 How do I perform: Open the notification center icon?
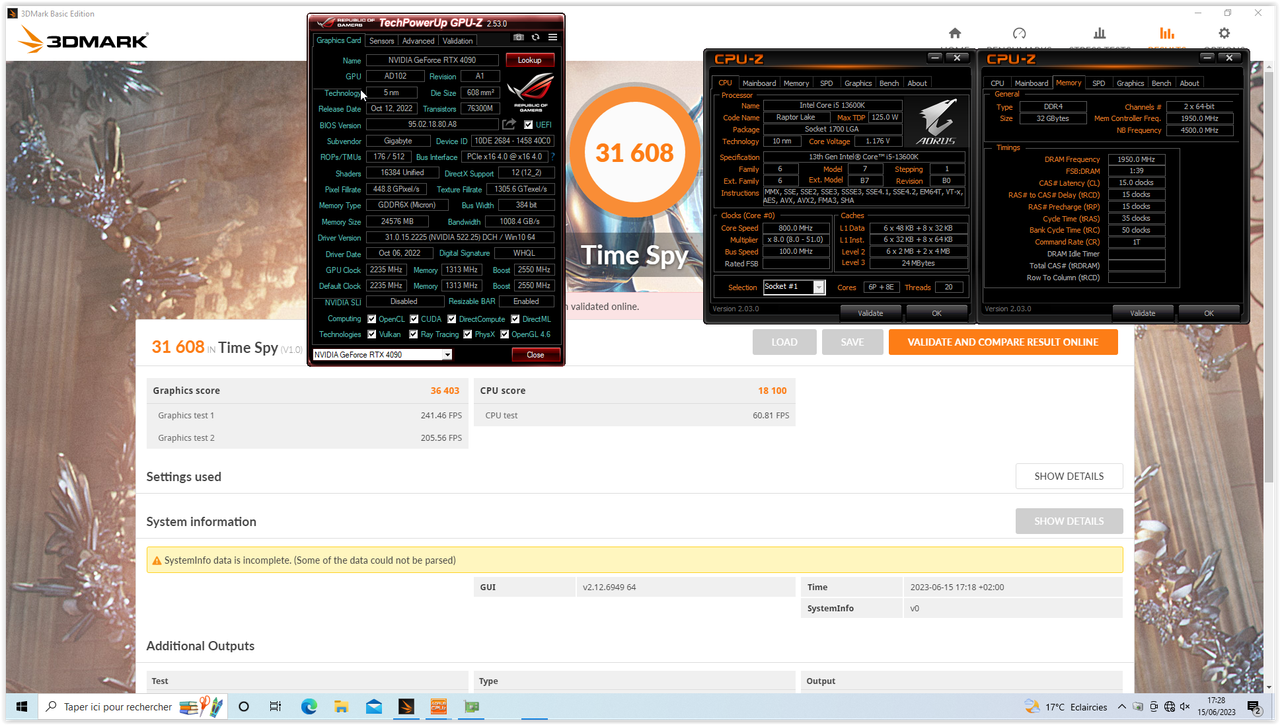coord(1255,707)
